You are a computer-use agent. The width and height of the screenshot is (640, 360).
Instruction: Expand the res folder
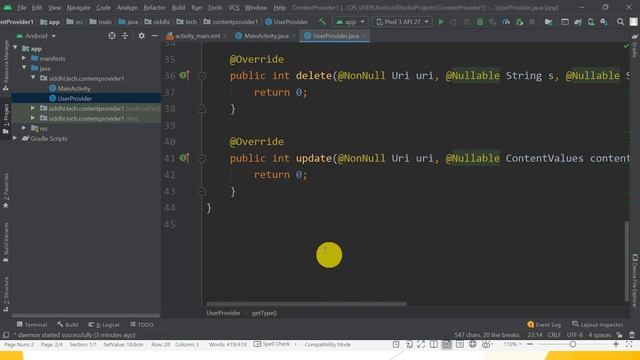24,128
